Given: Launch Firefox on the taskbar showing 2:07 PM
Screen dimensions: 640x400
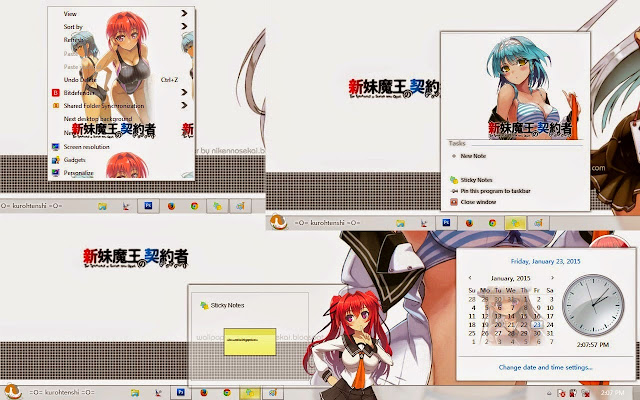Looking at the screenshot, I should [204, 393].
